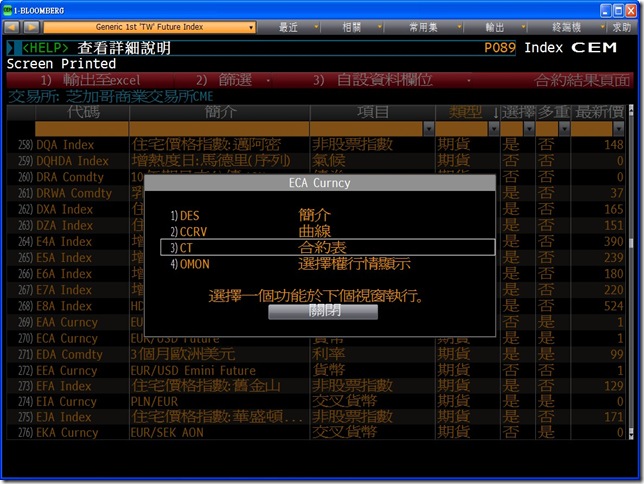Select 3) CT 合約表 in the popup
This screenshot has height=484, width=644.
[327, 247]
